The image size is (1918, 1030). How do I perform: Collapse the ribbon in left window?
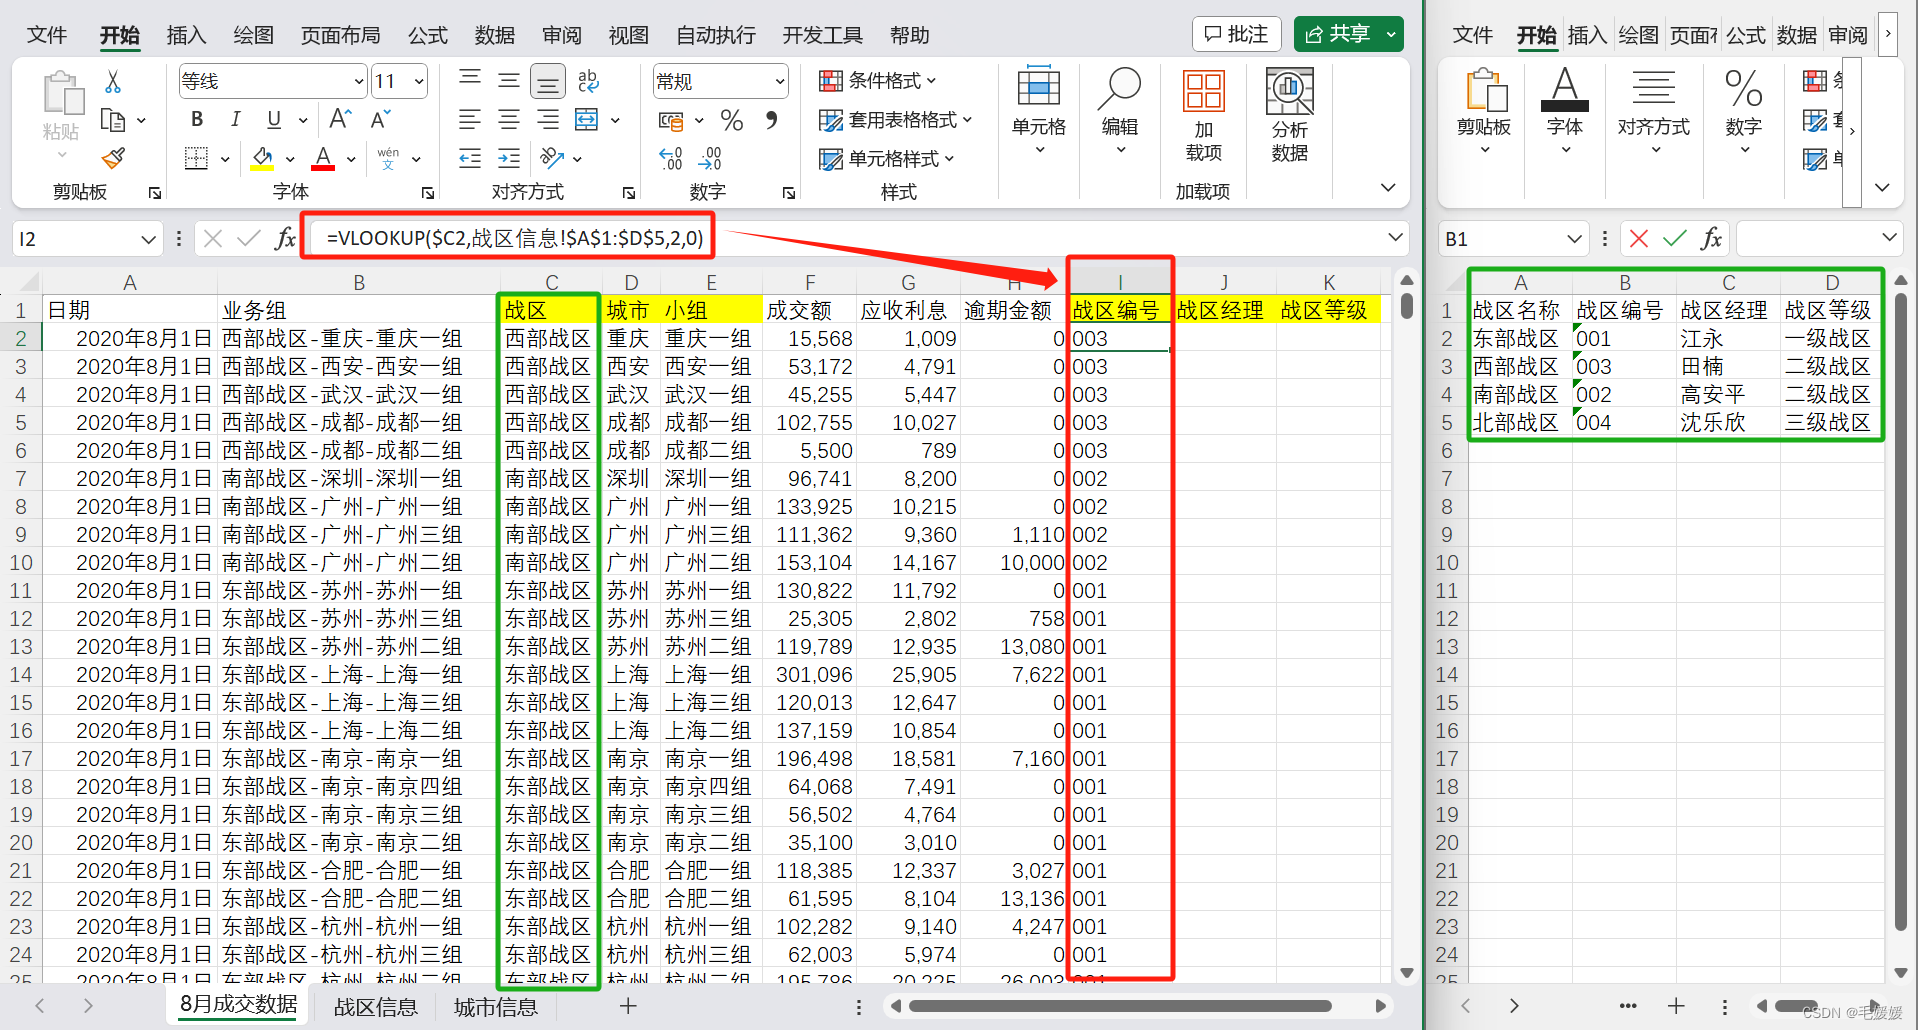point(1388,188)
